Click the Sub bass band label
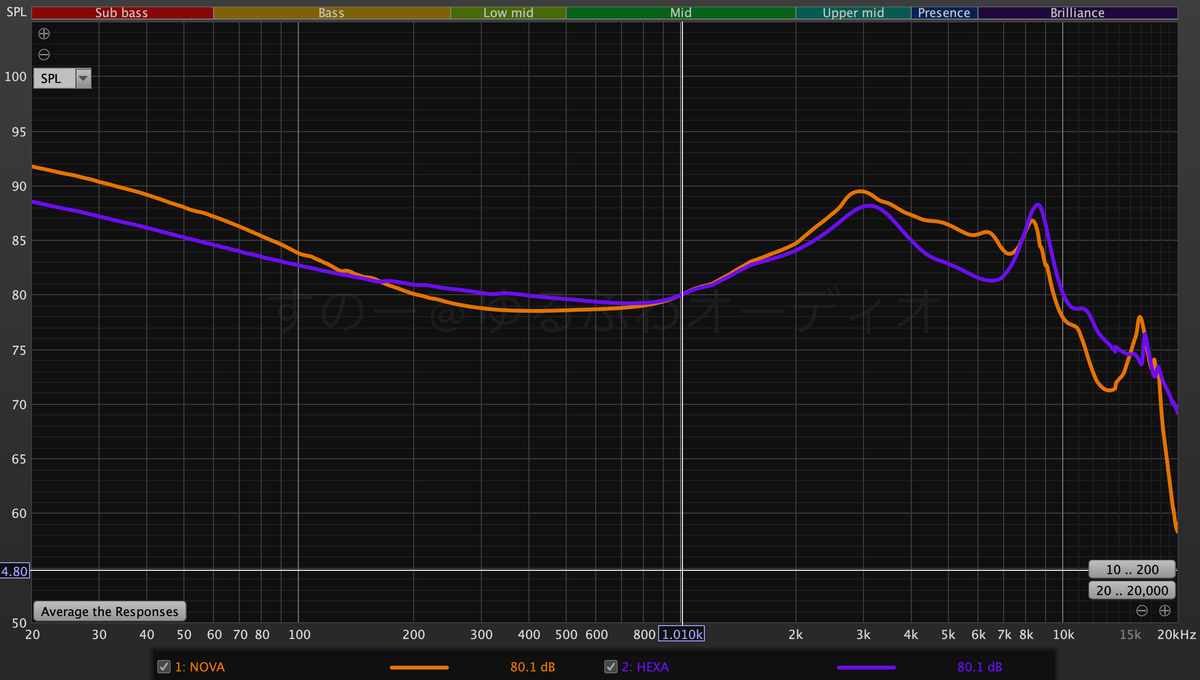 (x=122, y=13)
